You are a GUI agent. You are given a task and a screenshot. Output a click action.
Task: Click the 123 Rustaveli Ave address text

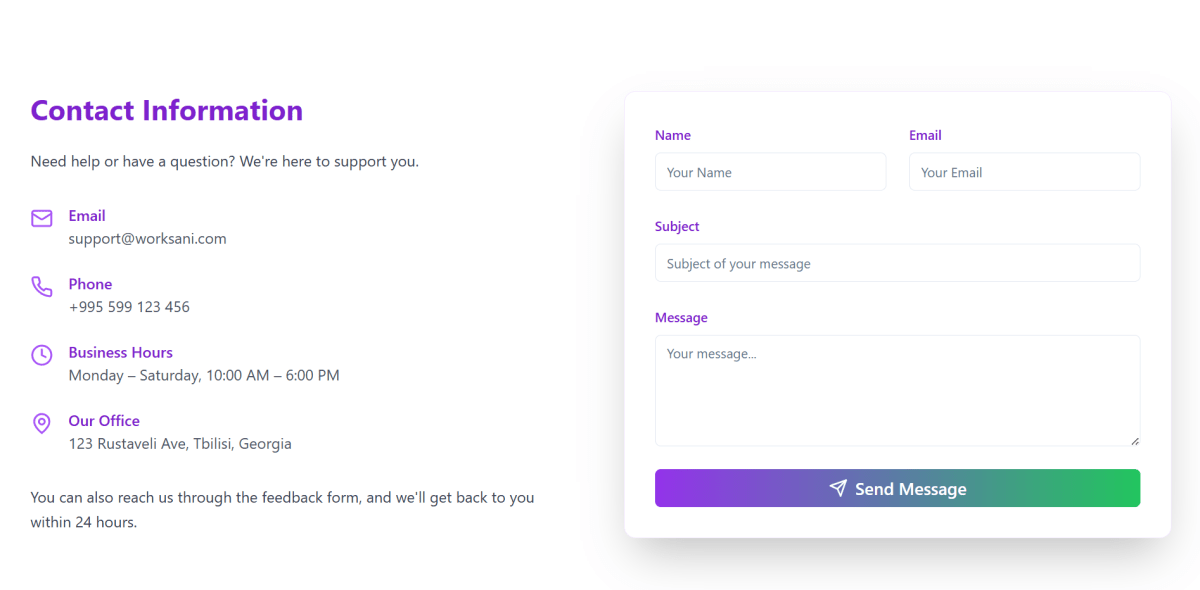180,444
